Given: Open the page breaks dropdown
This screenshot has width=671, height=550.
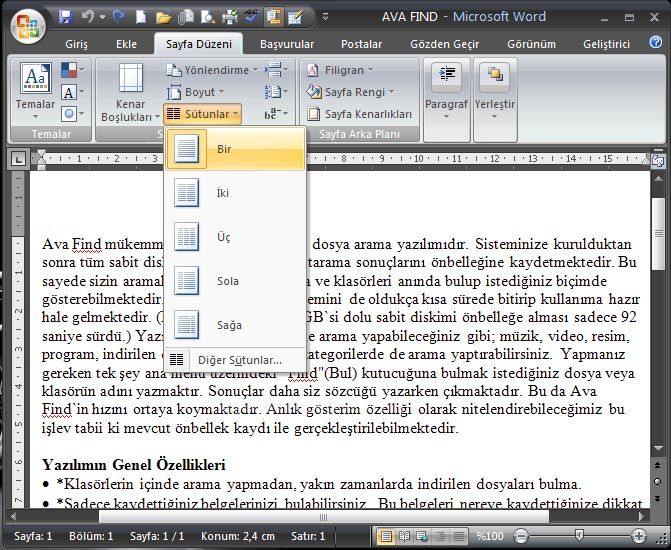Looking at the screenshot, I should pyautogui.click(x=276, y=70).
